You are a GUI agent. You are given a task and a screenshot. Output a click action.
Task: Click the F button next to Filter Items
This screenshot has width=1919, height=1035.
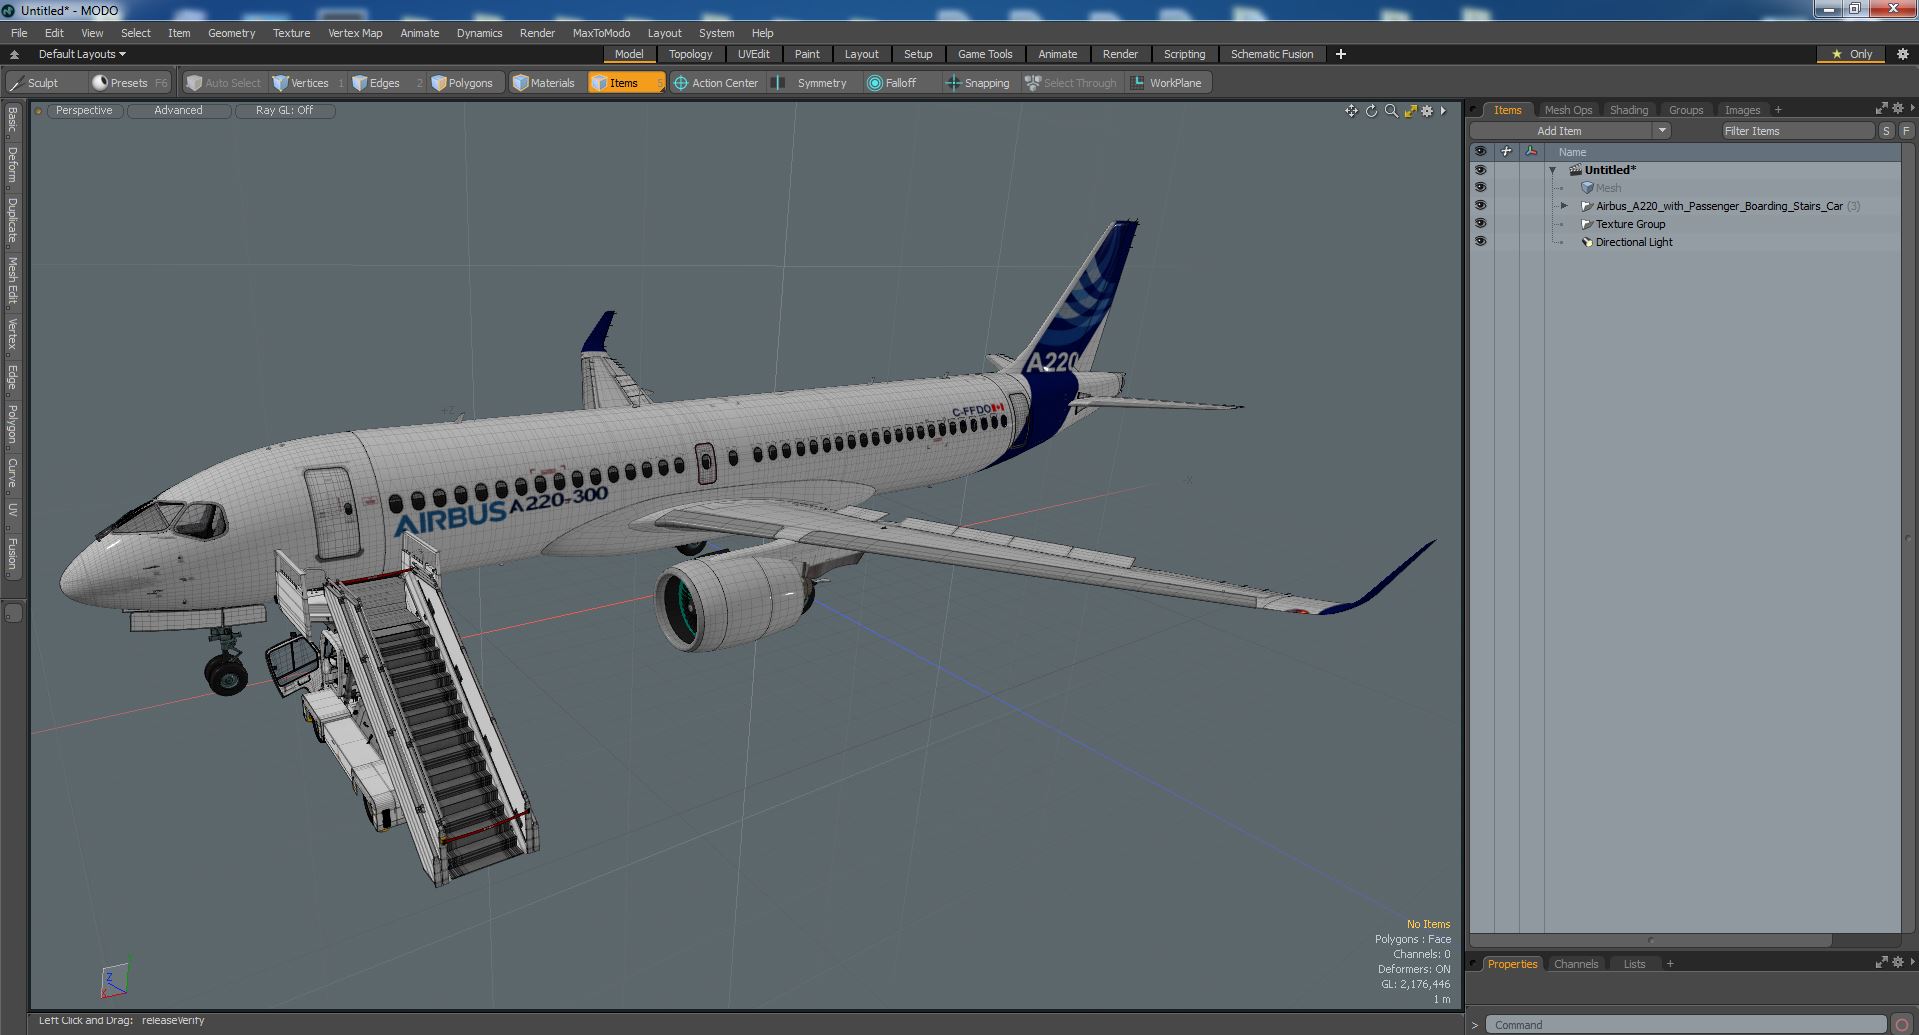click(1906, 131)
